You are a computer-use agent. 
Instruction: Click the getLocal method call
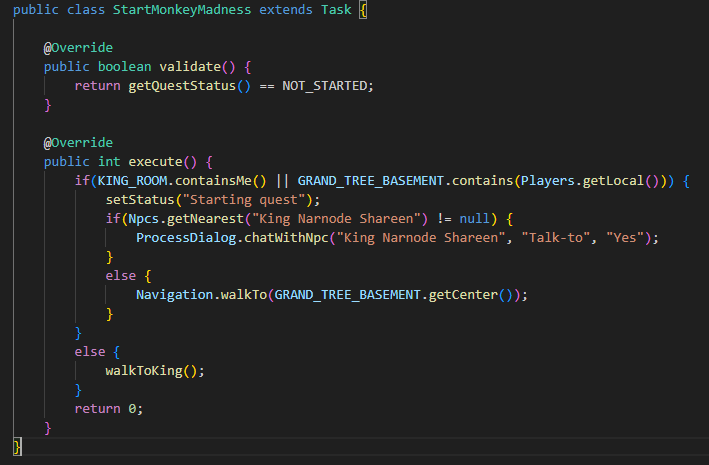613,181
